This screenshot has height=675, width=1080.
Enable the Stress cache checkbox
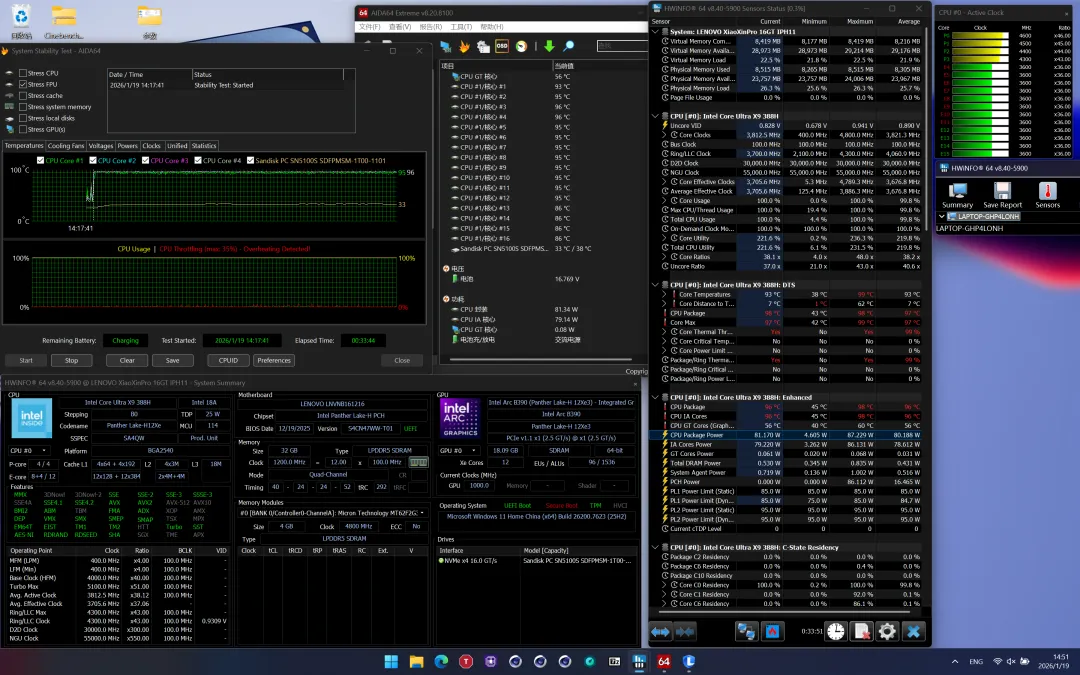click(x=23, y=96)
